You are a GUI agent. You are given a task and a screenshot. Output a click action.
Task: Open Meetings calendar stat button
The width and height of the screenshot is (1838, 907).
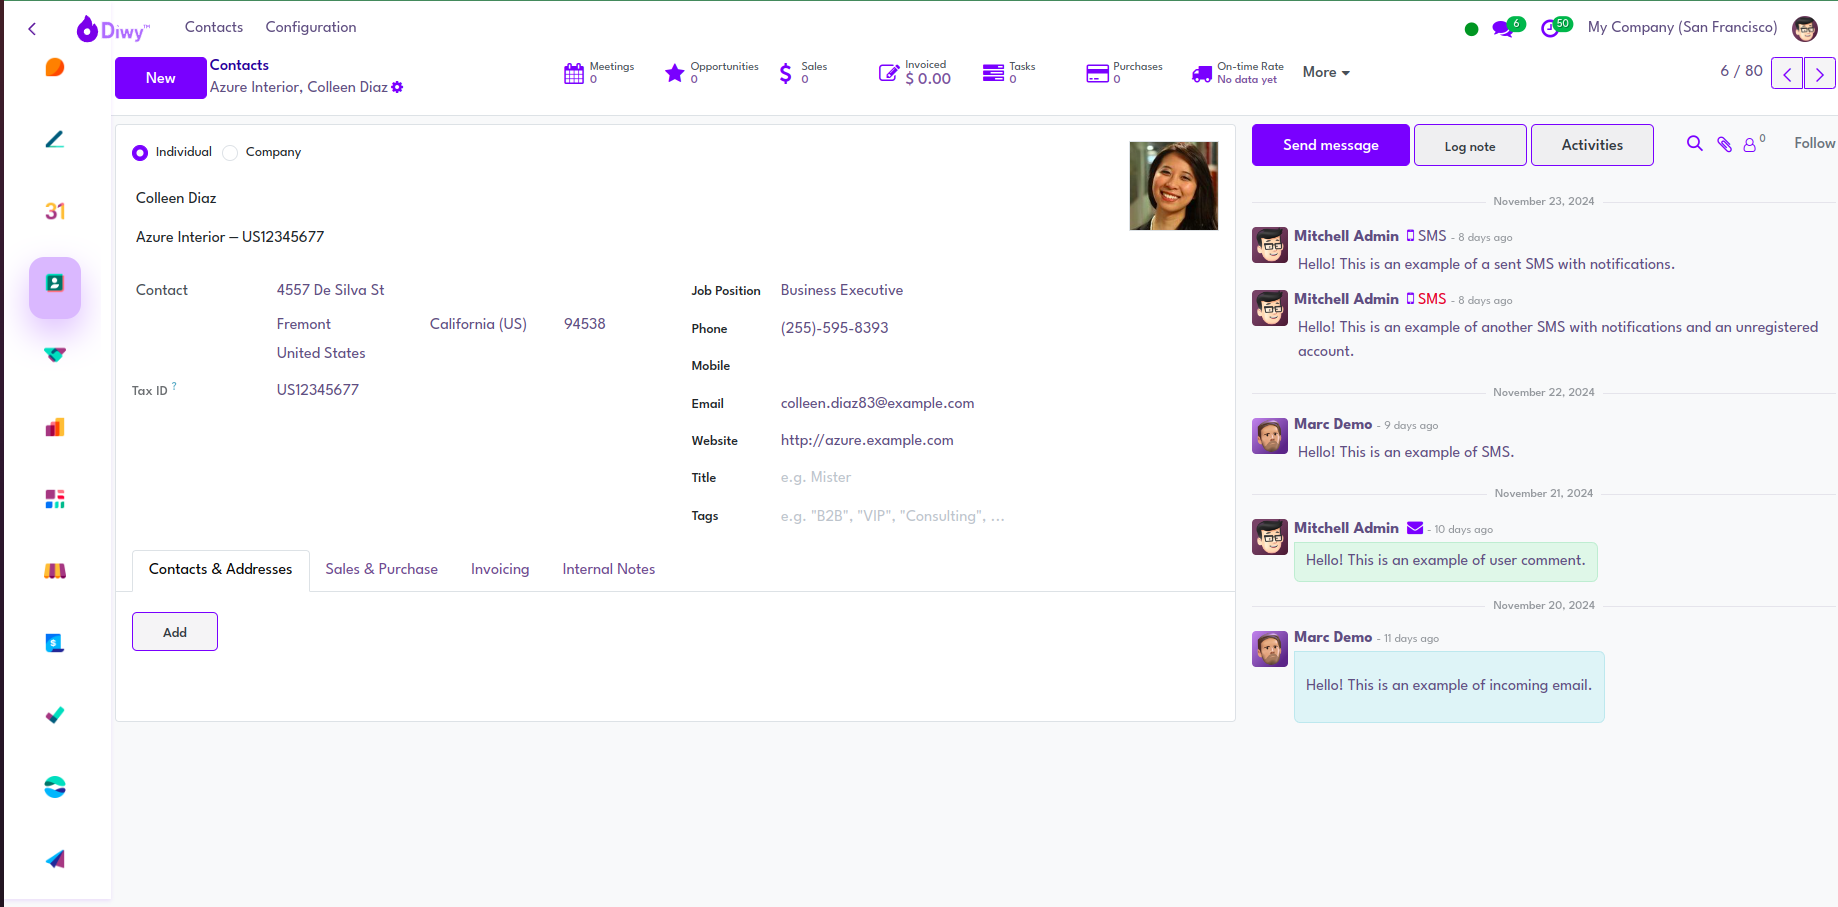point(599,73)
